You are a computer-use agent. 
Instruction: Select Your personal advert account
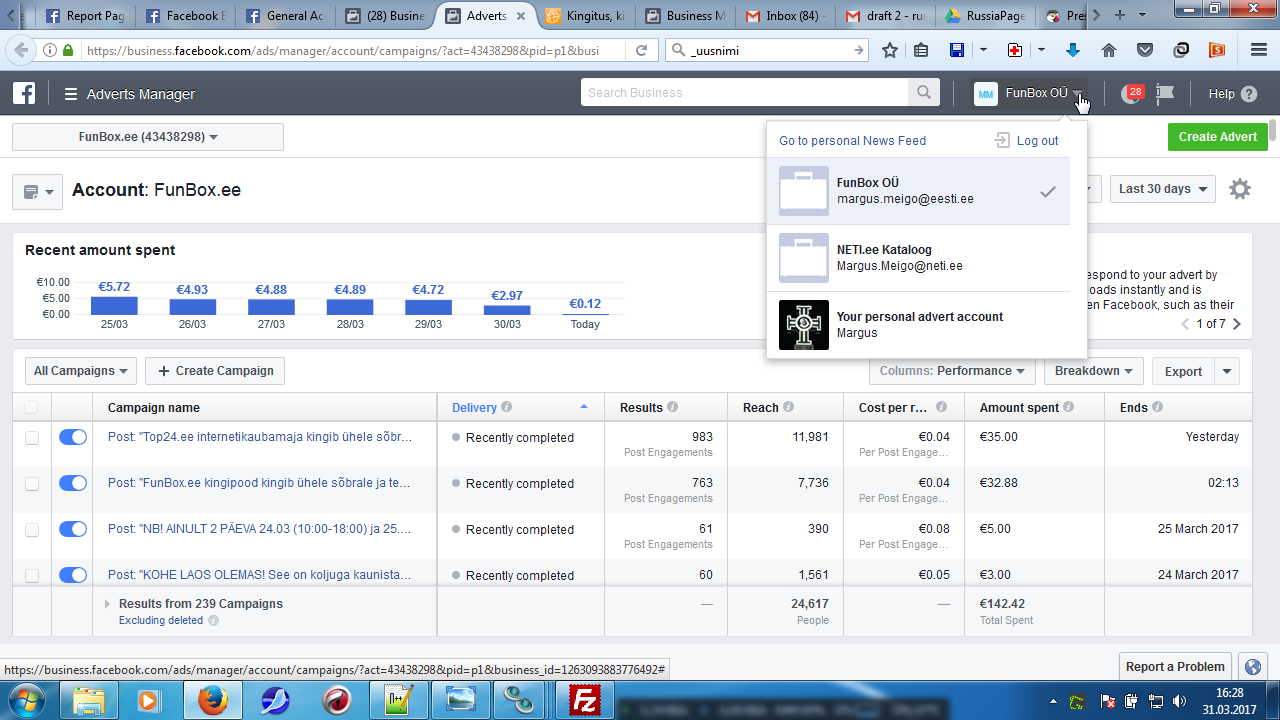tap(918, 325)
